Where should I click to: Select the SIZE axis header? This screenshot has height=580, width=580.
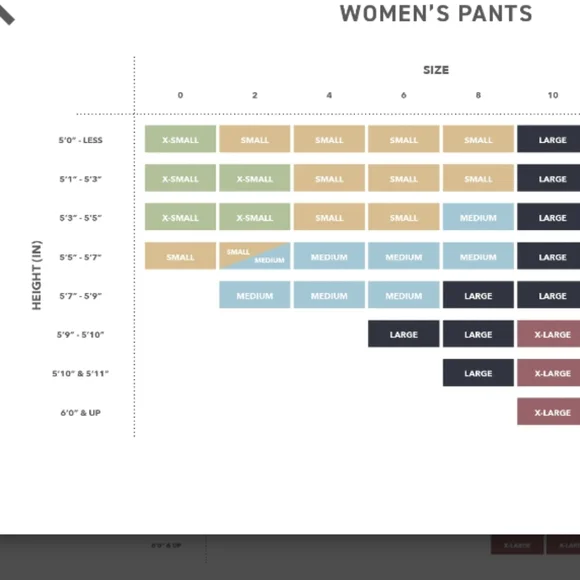436,70
